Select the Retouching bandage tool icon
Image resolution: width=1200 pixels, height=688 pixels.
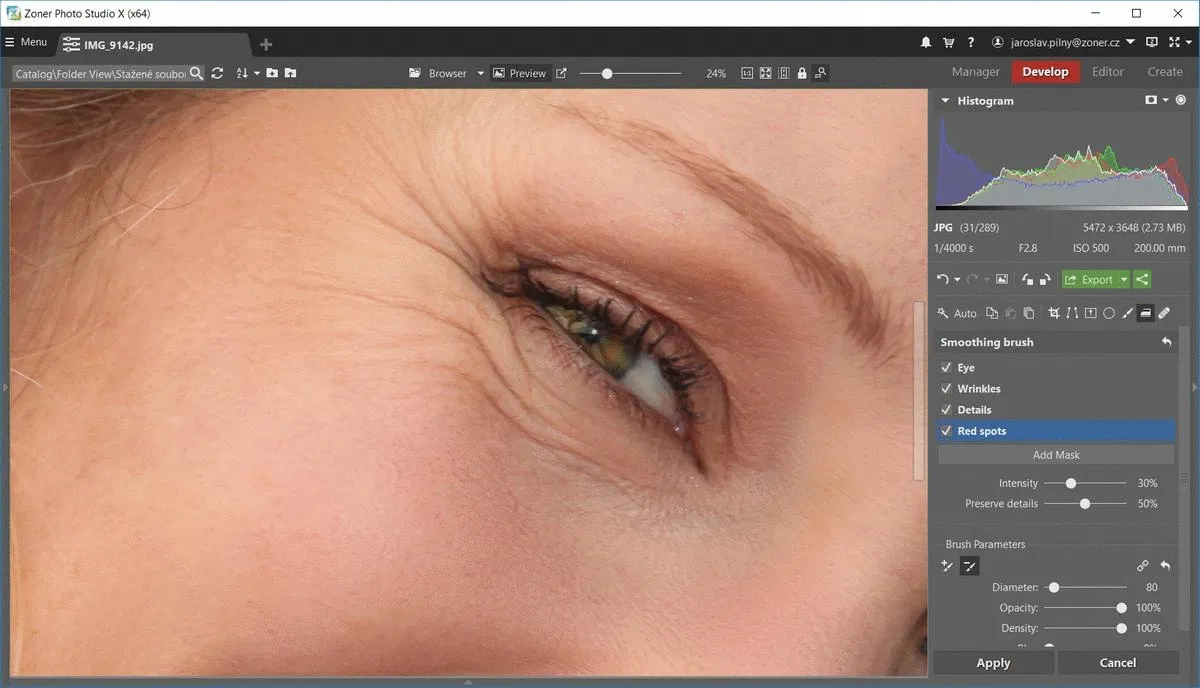1165,313
